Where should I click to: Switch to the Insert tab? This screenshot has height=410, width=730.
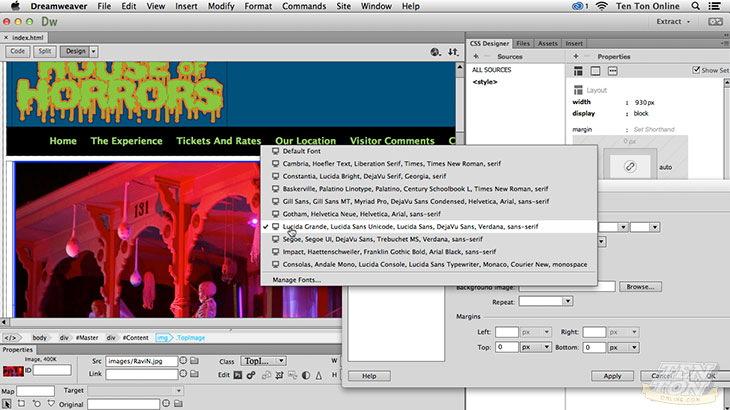click(574, 43)
